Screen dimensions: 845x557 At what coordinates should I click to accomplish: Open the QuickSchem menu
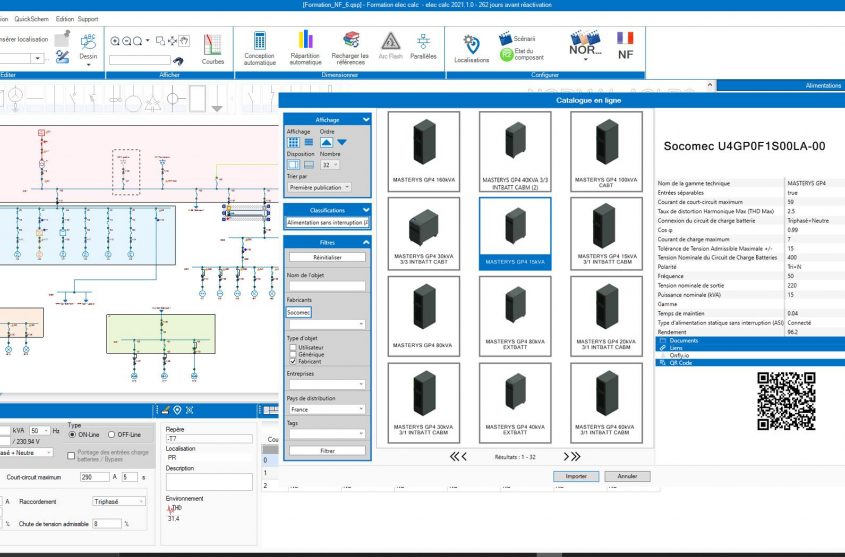(31, 19)
